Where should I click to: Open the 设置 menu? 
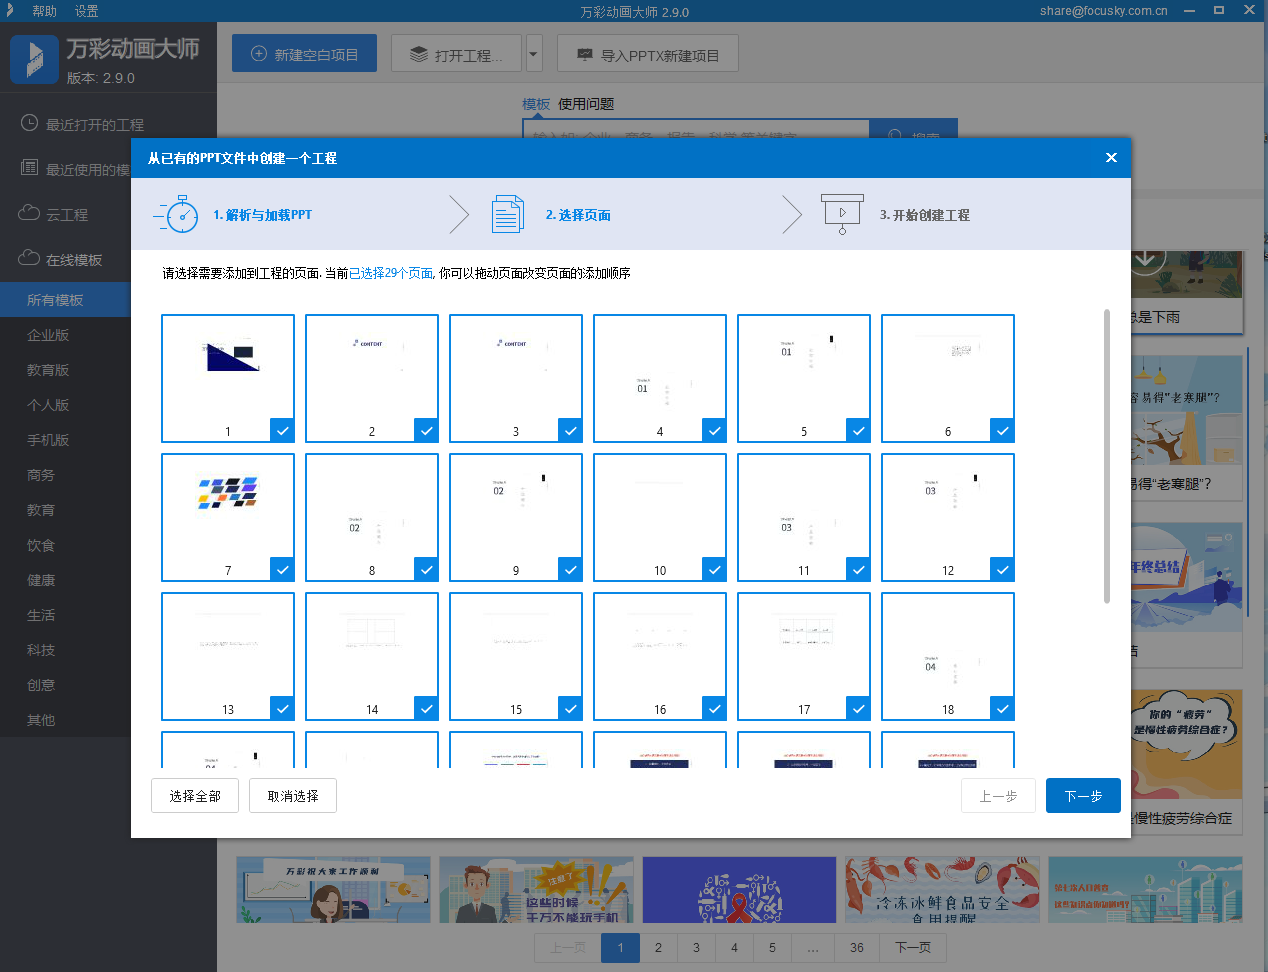click(86, 11)
